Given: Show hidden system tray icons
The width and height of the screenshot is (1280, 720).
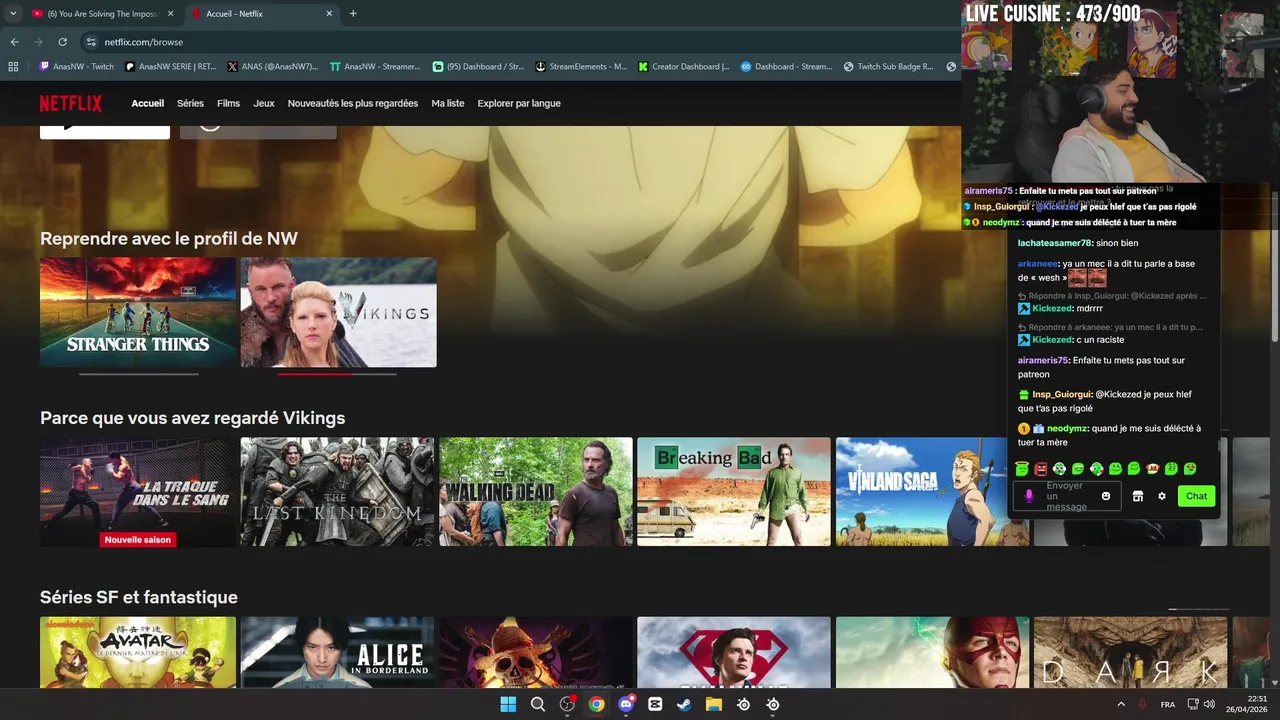Looking at the screenshot, I should [1120, 704].
